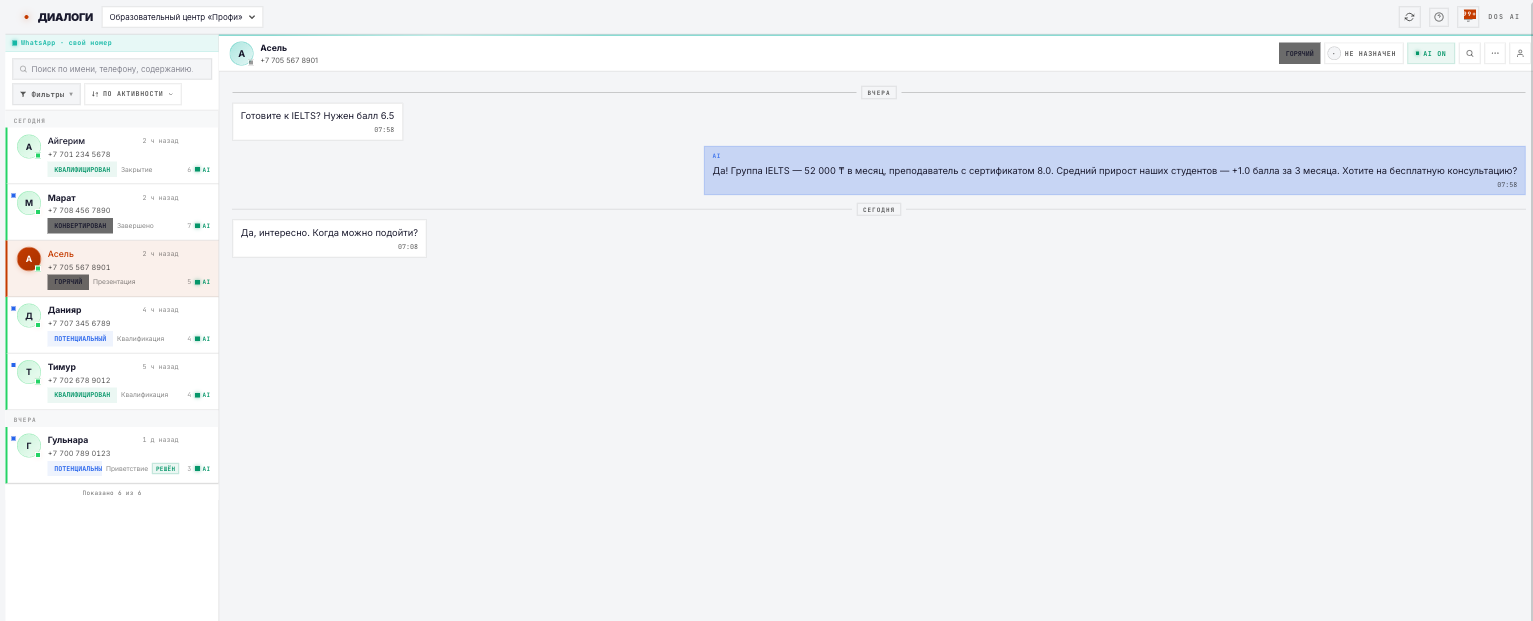Search within the conversation via magnifier
The height and width of the screenshot is (621, 1533).
point(1469,53)
